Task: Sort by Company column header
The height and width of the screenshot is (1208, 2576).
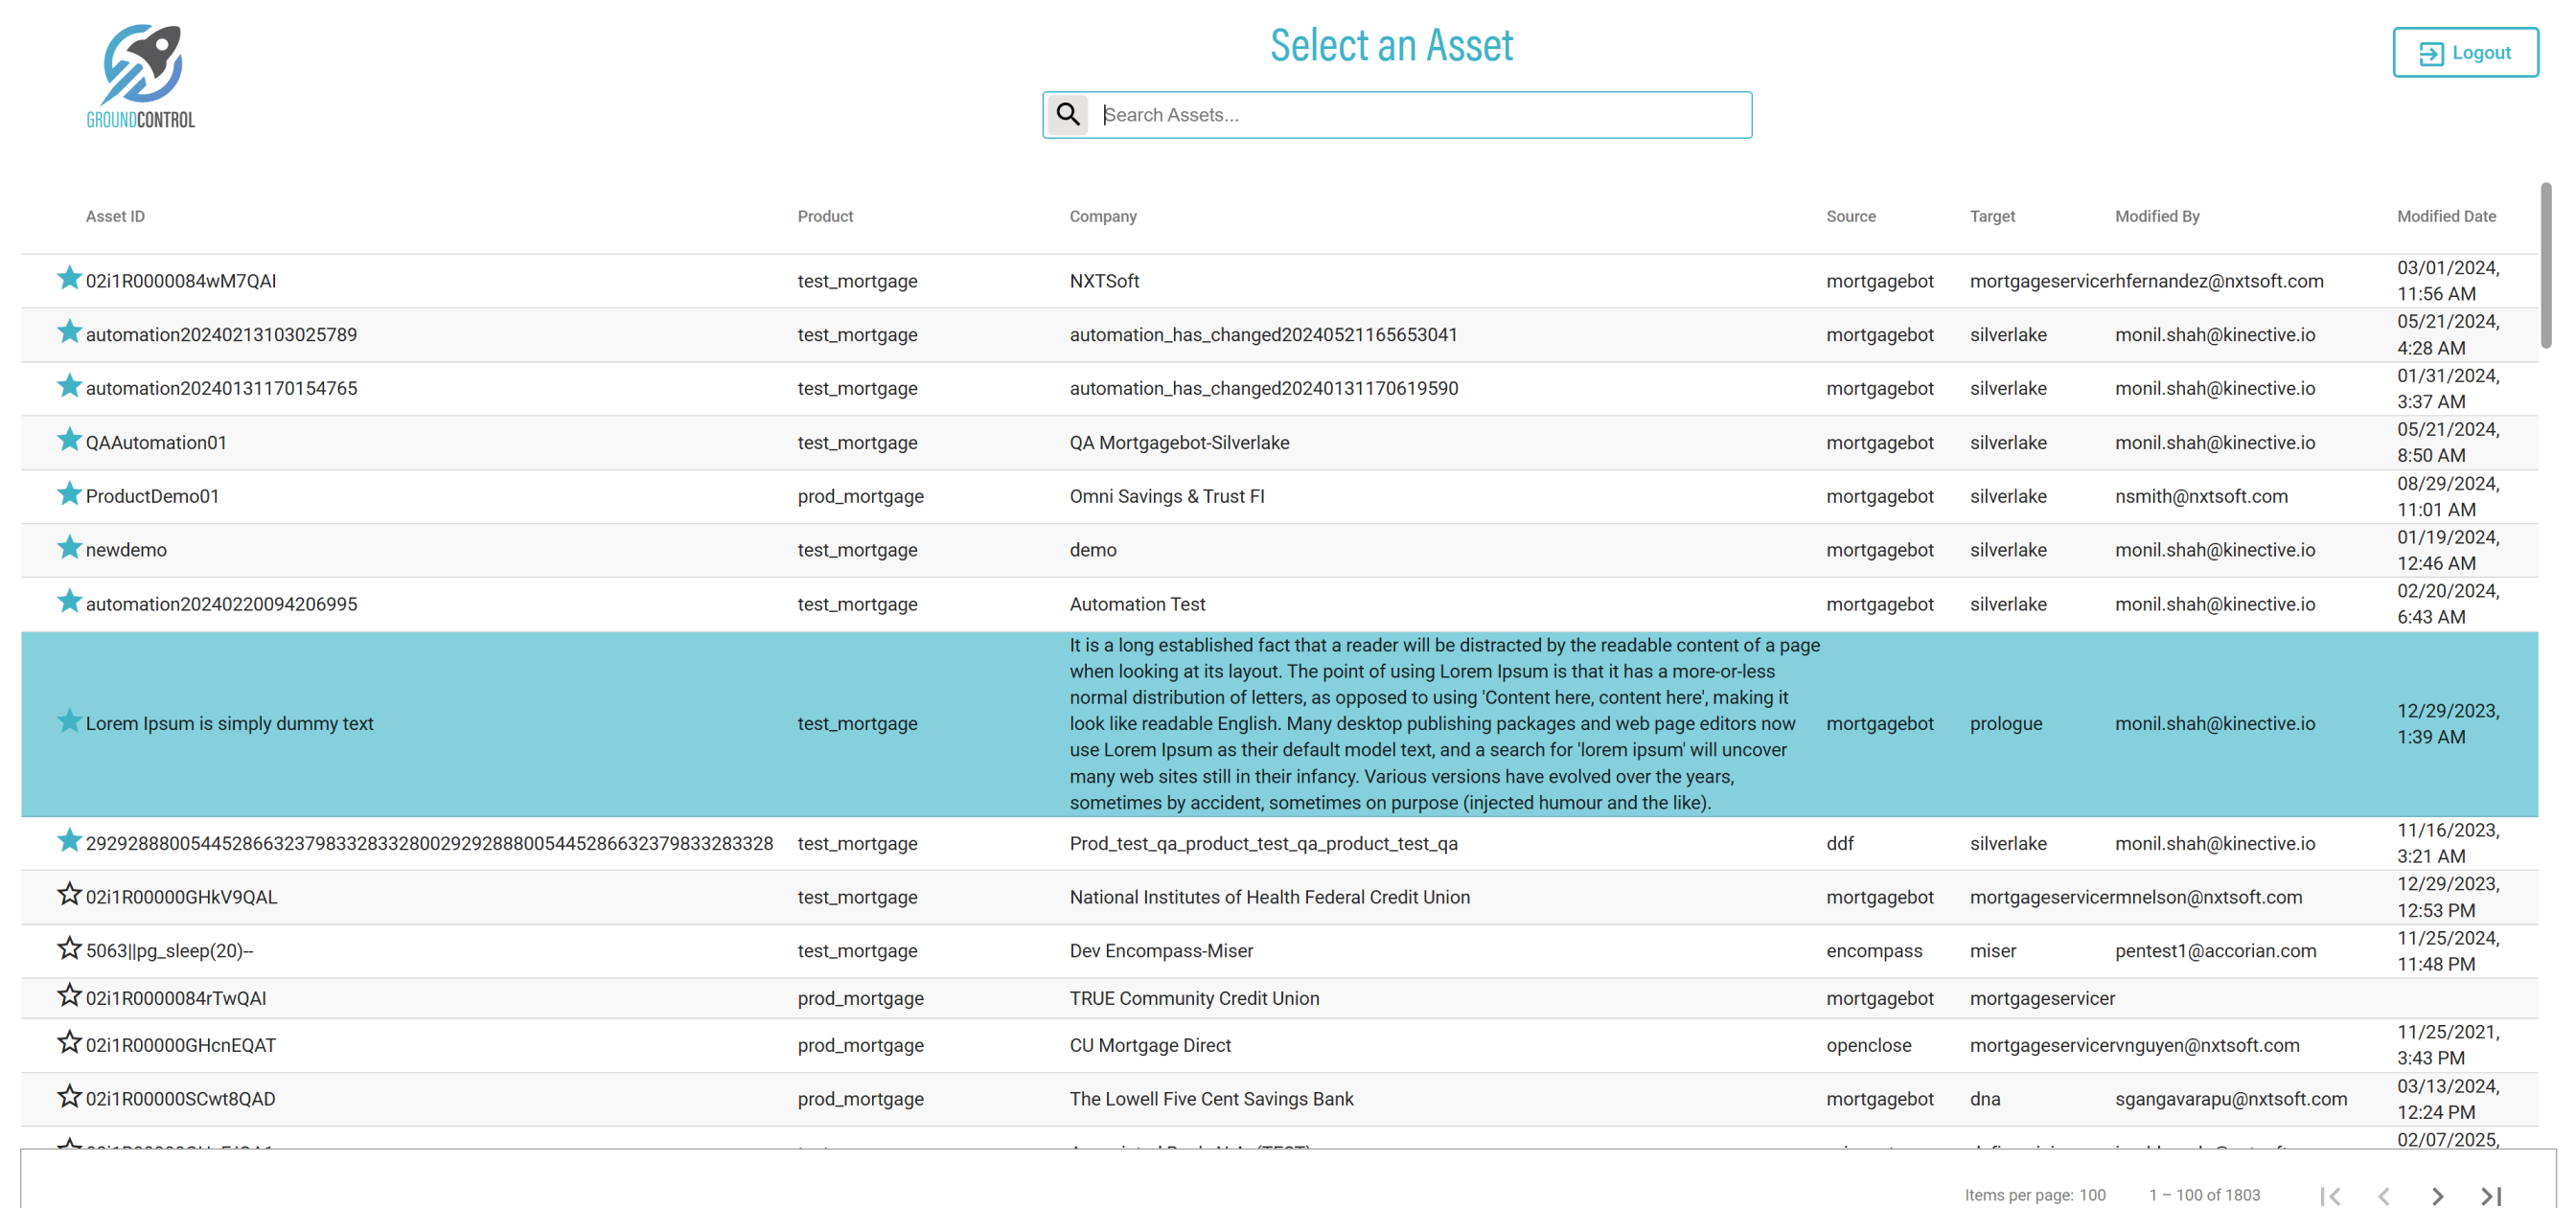Action: tap(1102, 216)
